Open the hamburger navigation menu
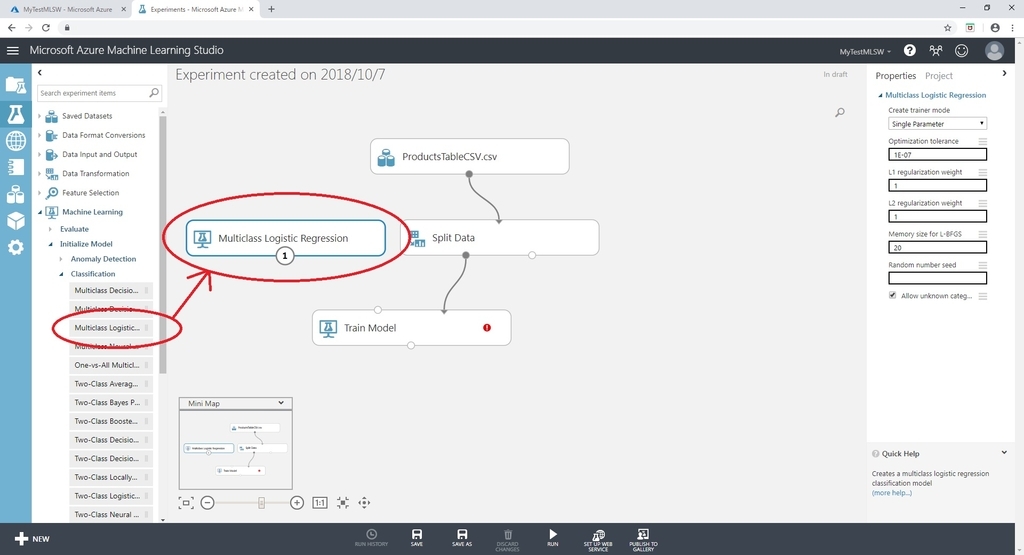 [12, 50]
